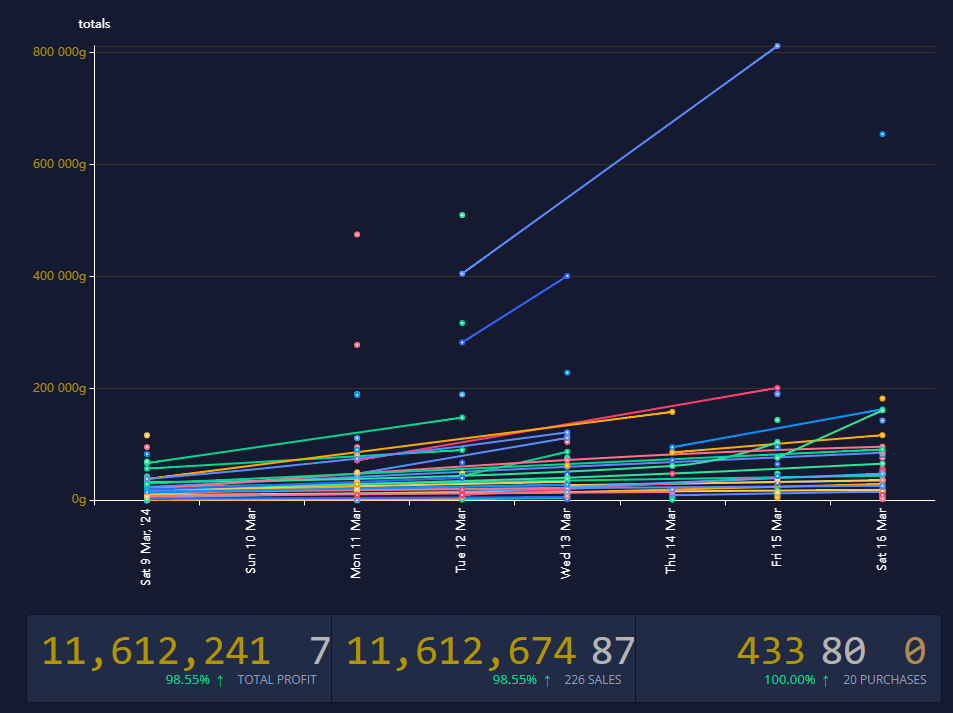Select the orange line endpoint on Thu 14 Mar
Image resolution: width=953 pixels, height=713 pixels.
click(x=672, y=412)
